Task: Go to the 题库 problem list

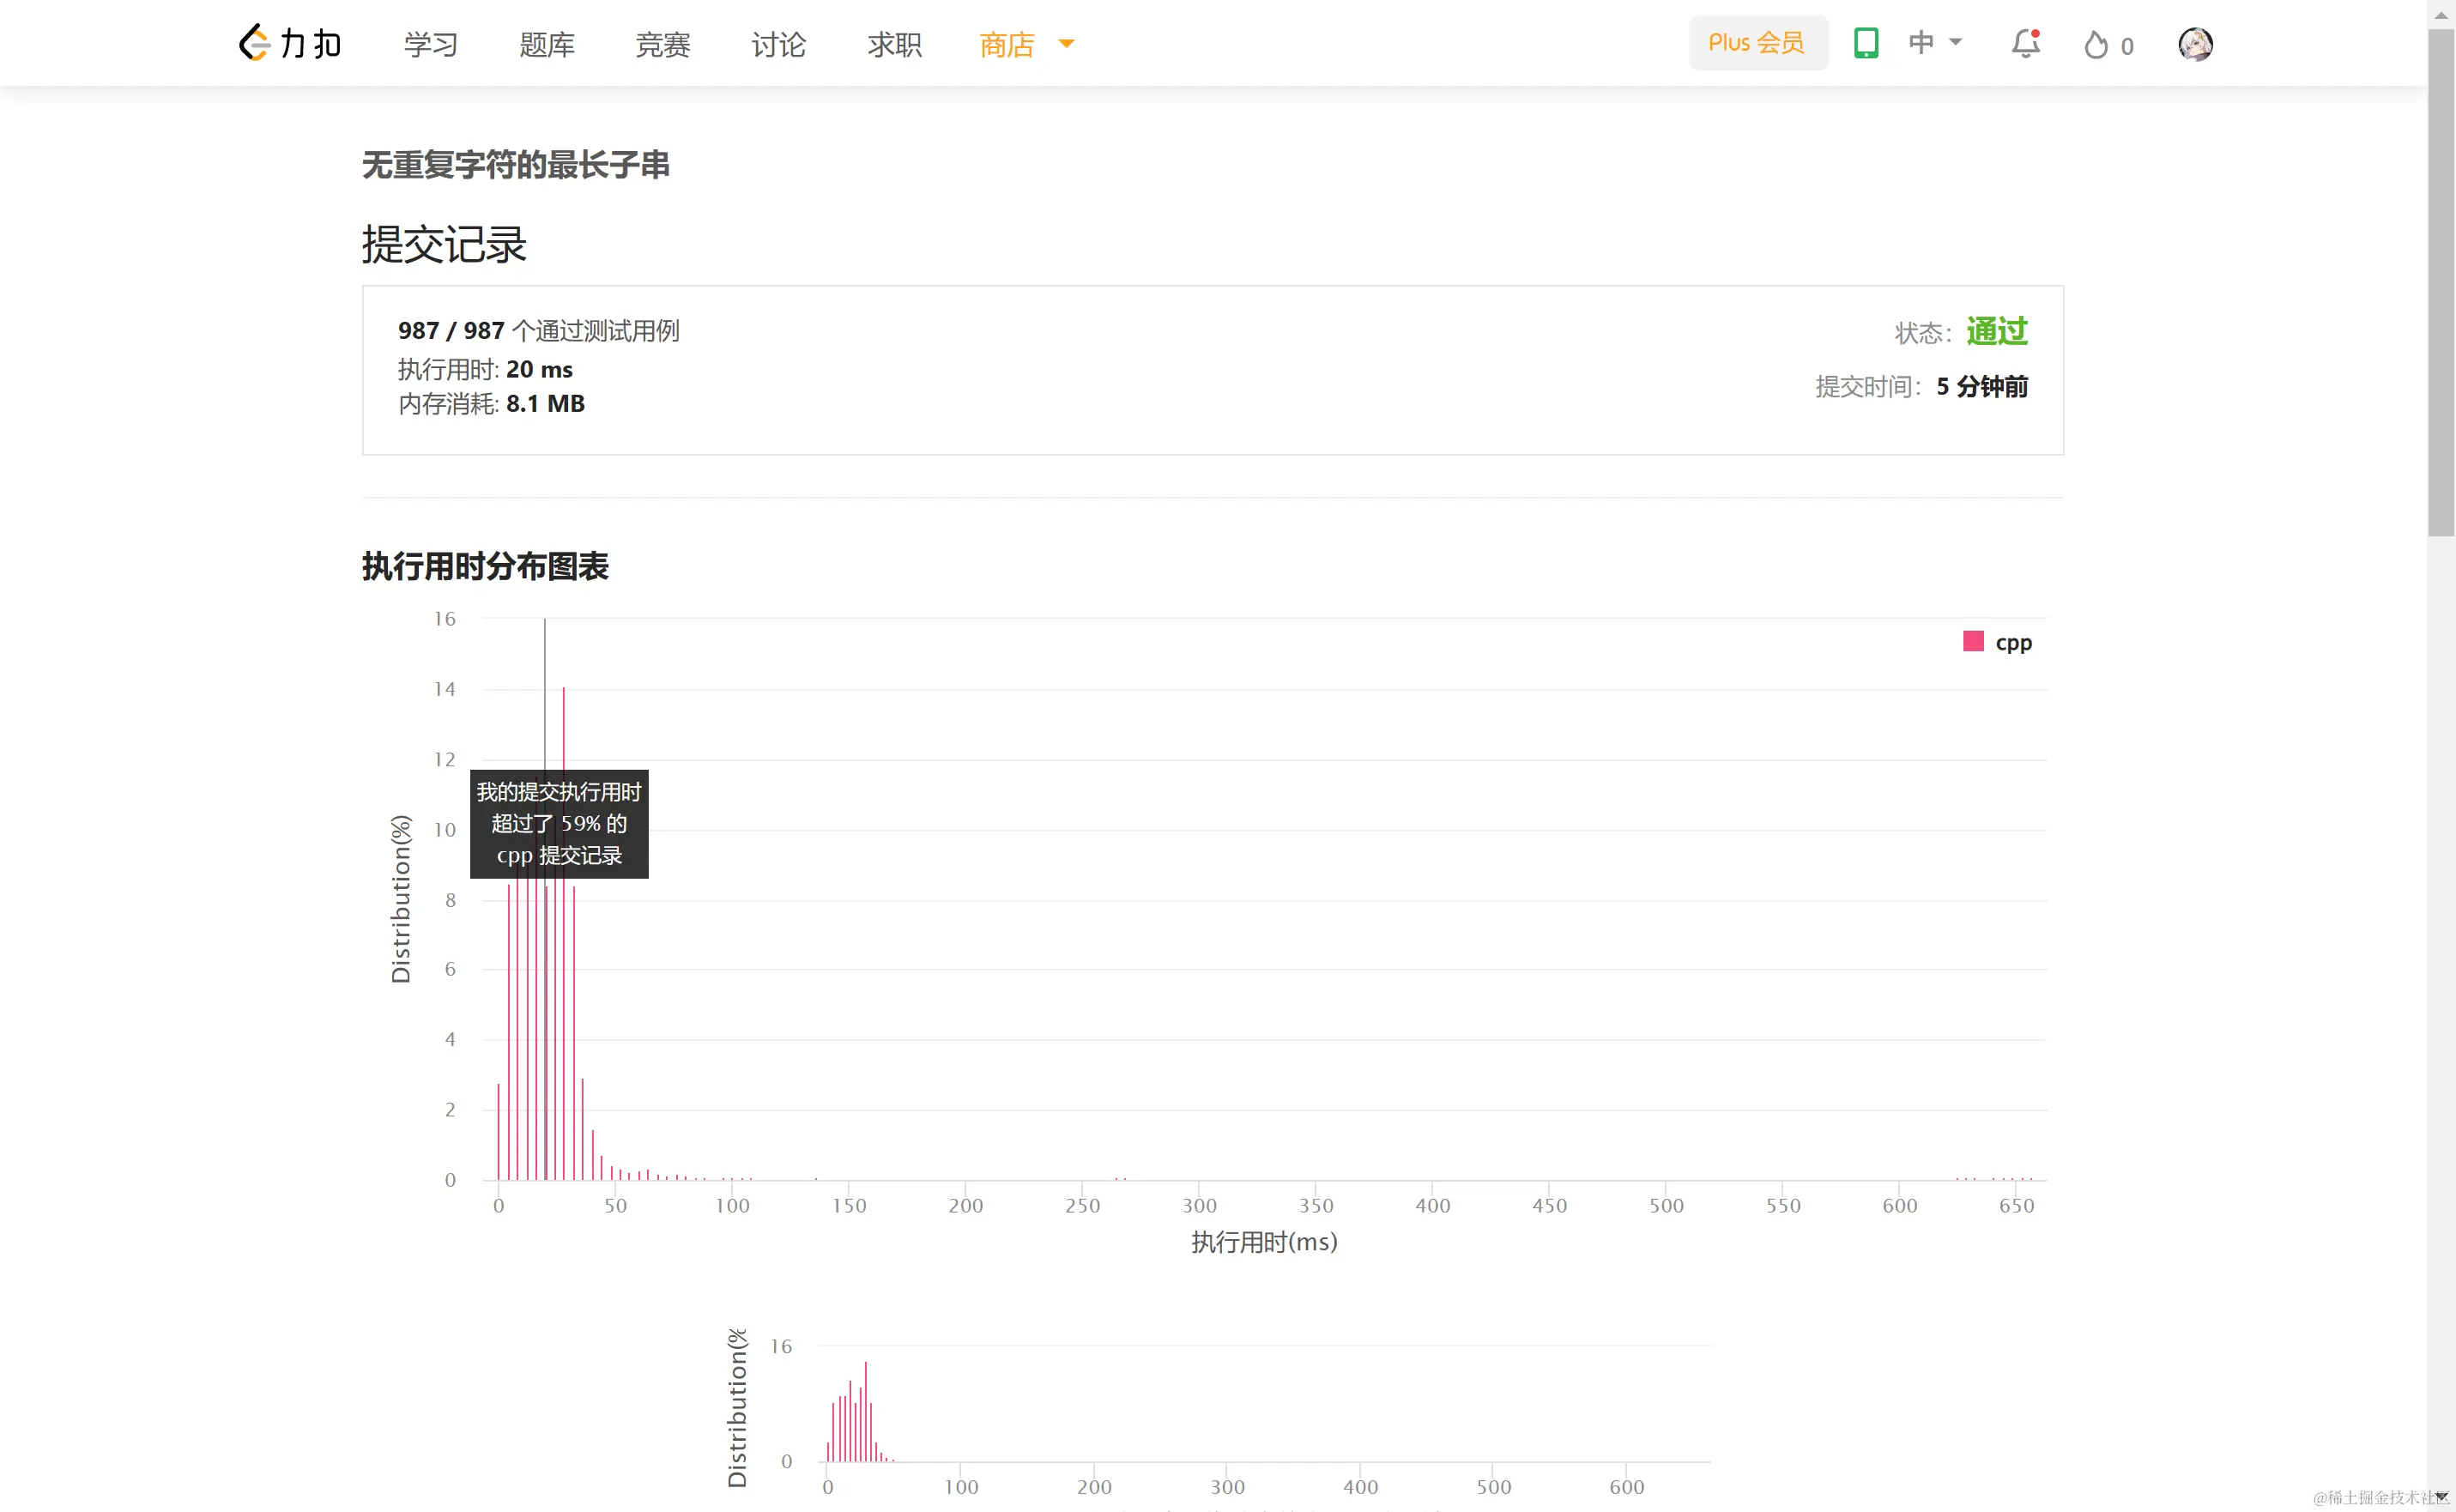Action: 547,45
